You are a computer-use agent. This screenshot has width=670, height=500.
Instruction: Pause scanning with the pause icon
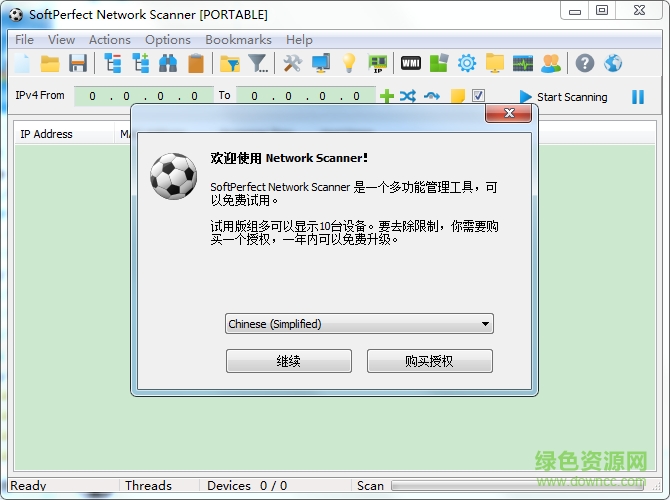638,97
